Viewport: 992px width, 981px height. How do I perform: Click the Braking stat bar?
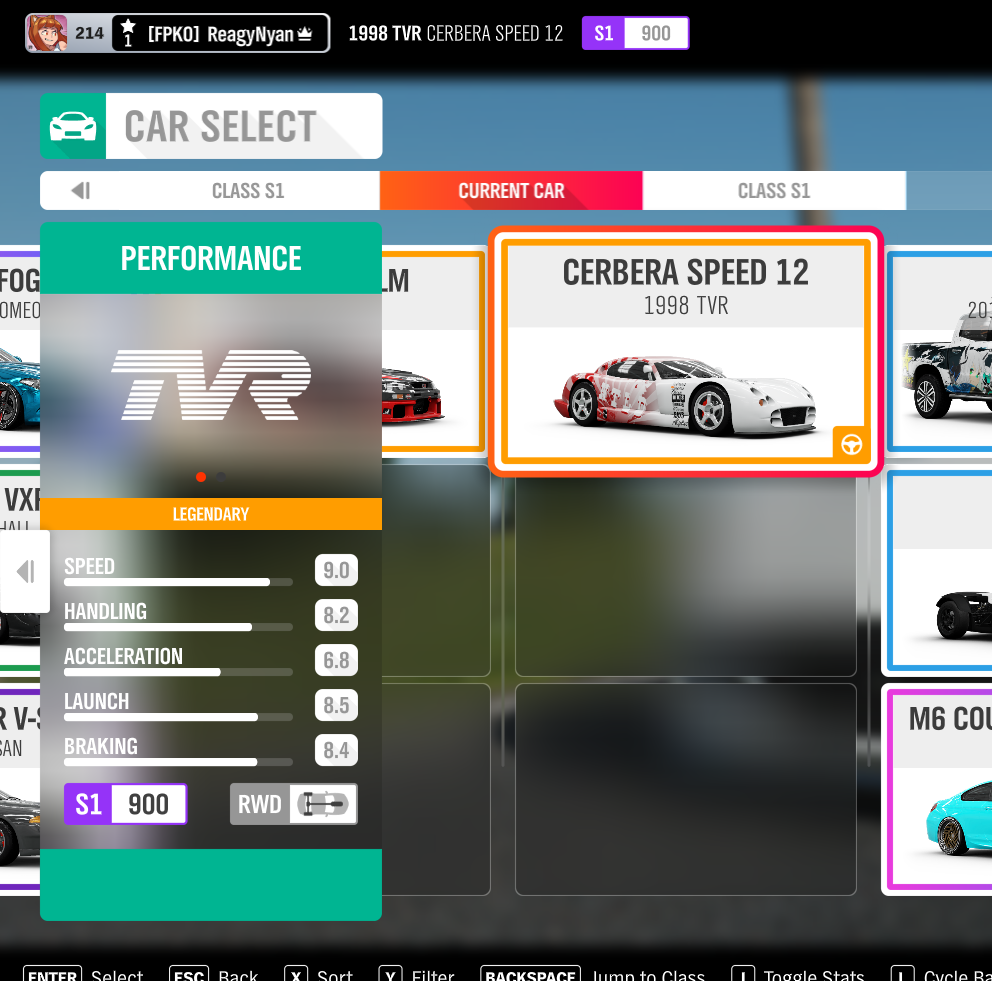(x=178, y=762)
